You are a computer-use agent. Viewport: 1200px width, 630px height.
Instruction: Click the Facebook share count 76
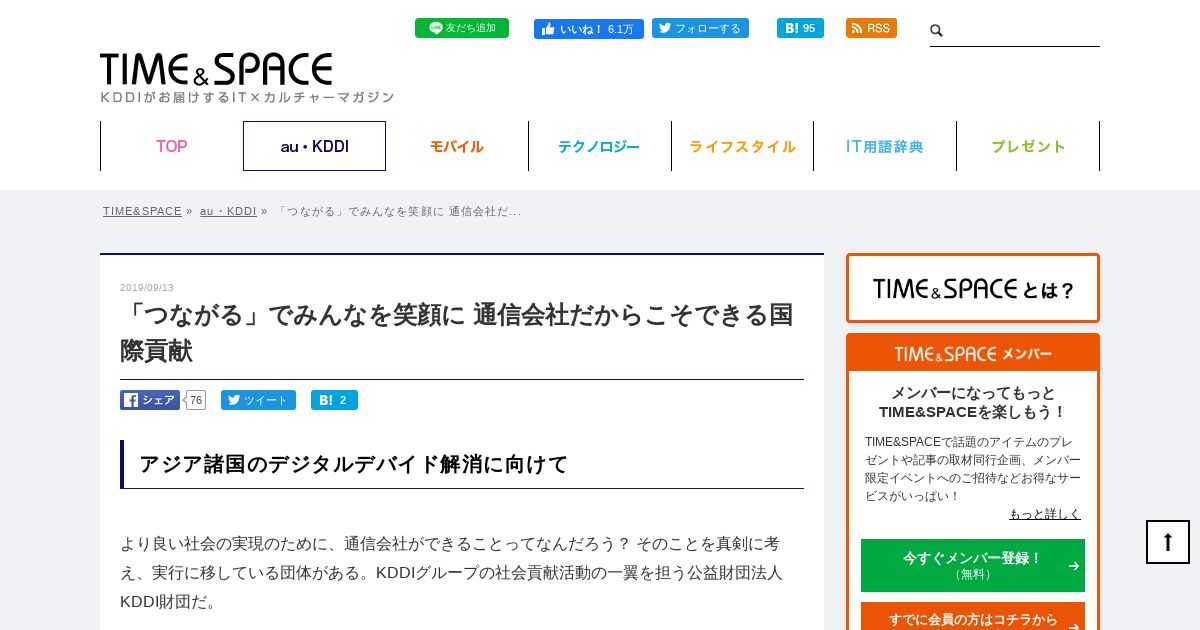tap(196, 400)
